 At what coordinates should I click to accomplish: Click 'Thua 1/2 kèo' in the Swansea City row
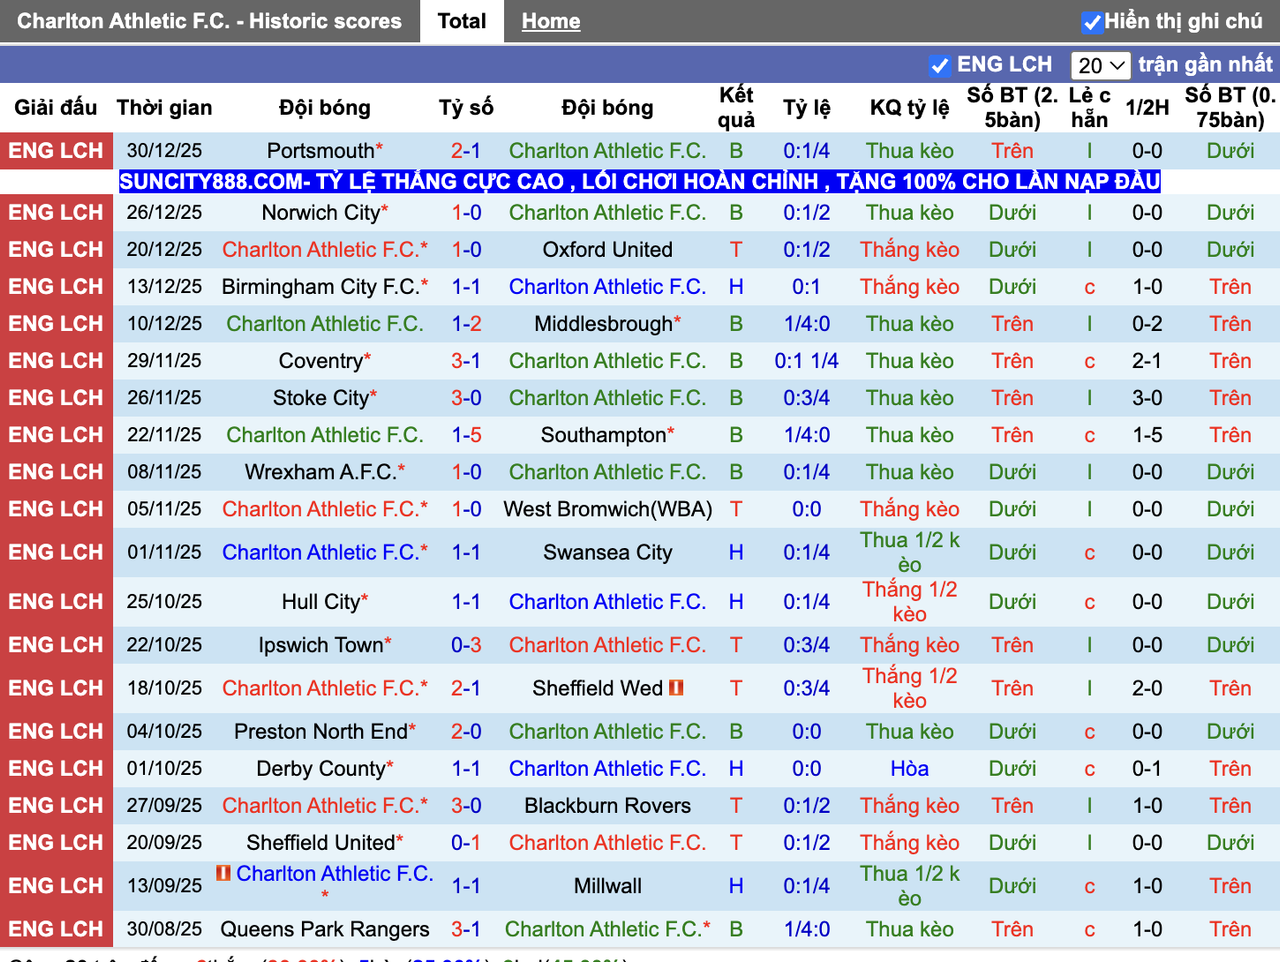pyautogui.click(x=910, y=552)
